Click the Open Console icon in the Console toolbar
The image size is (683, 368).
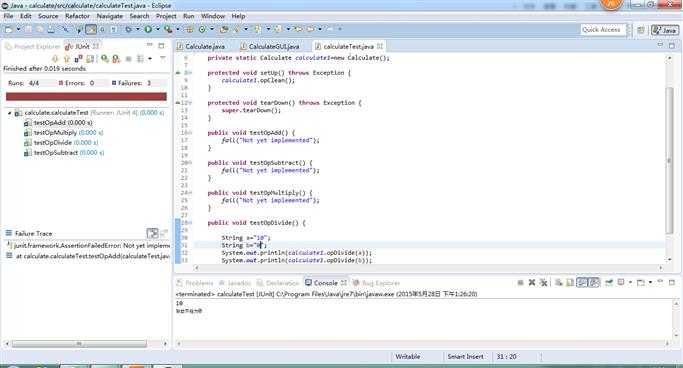pyautogui.click(x=640, y=283)
